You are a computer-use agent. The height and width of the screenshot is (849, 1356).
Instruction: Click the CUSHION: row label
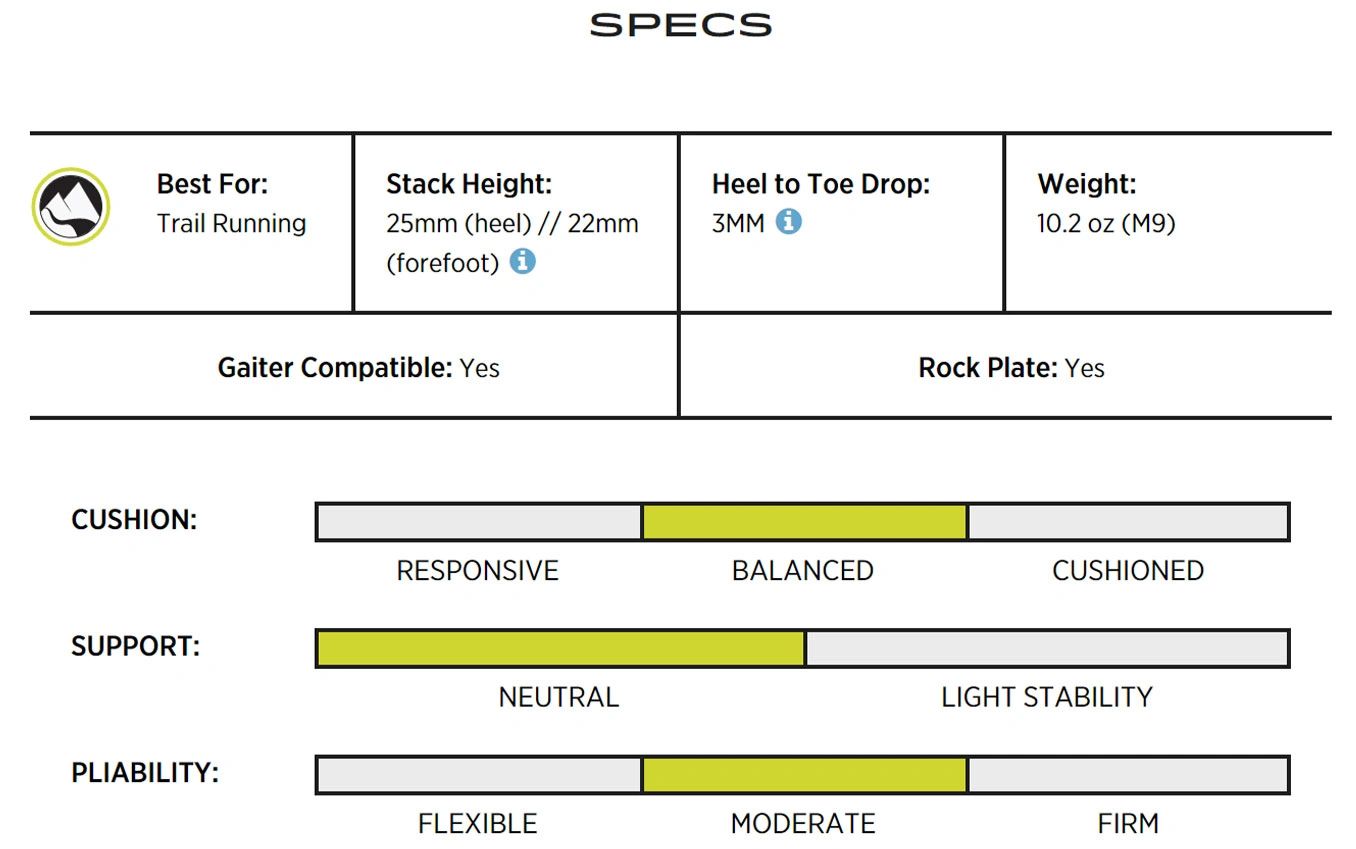click(x=134, y=520)
